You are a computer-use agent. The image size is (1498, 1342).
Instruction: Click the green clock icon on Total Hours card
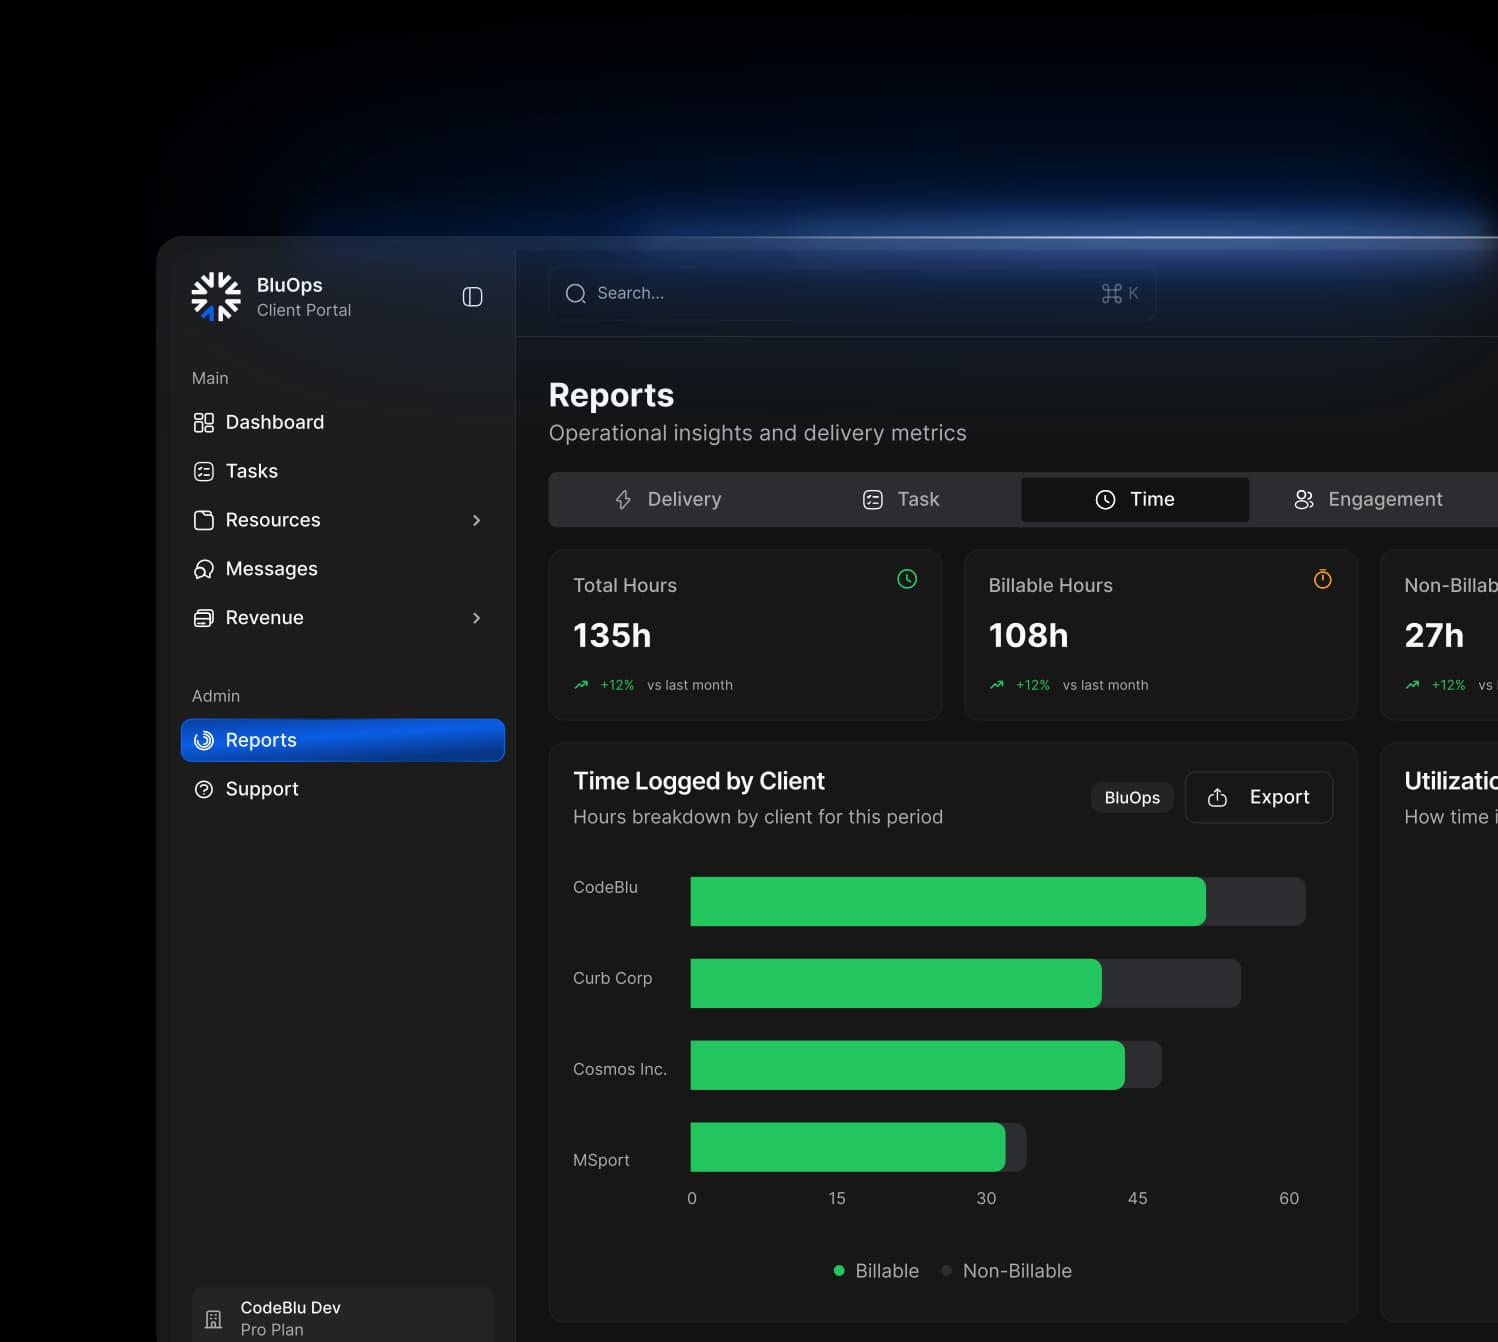point(907,579)
